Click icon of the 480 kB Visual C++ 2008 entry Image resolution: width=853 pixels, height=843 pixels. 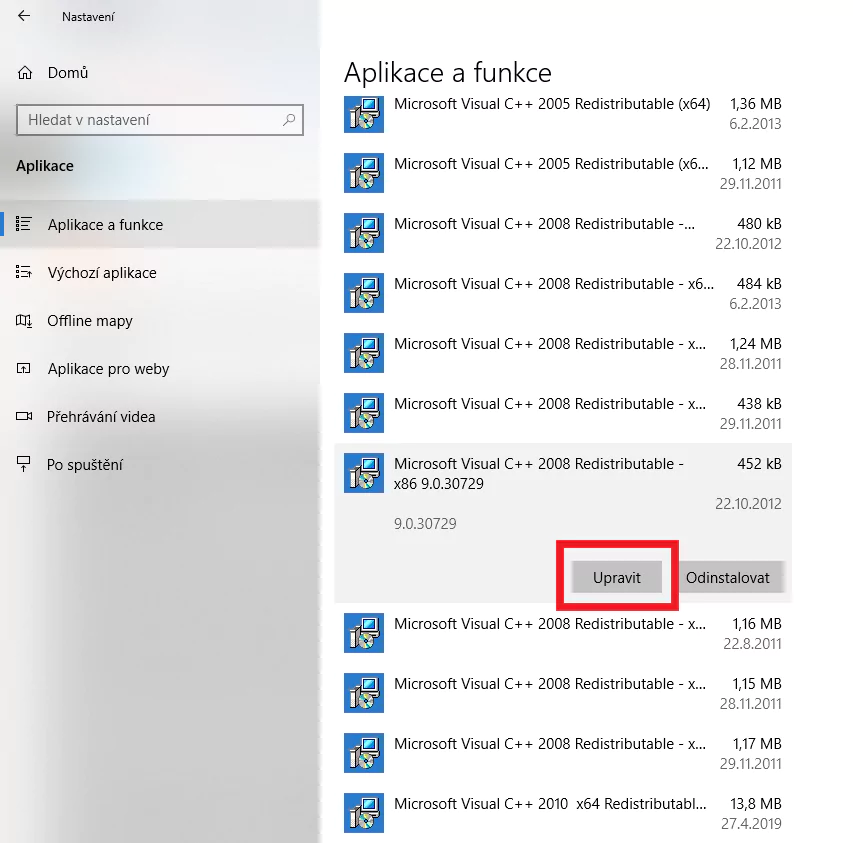364,233
